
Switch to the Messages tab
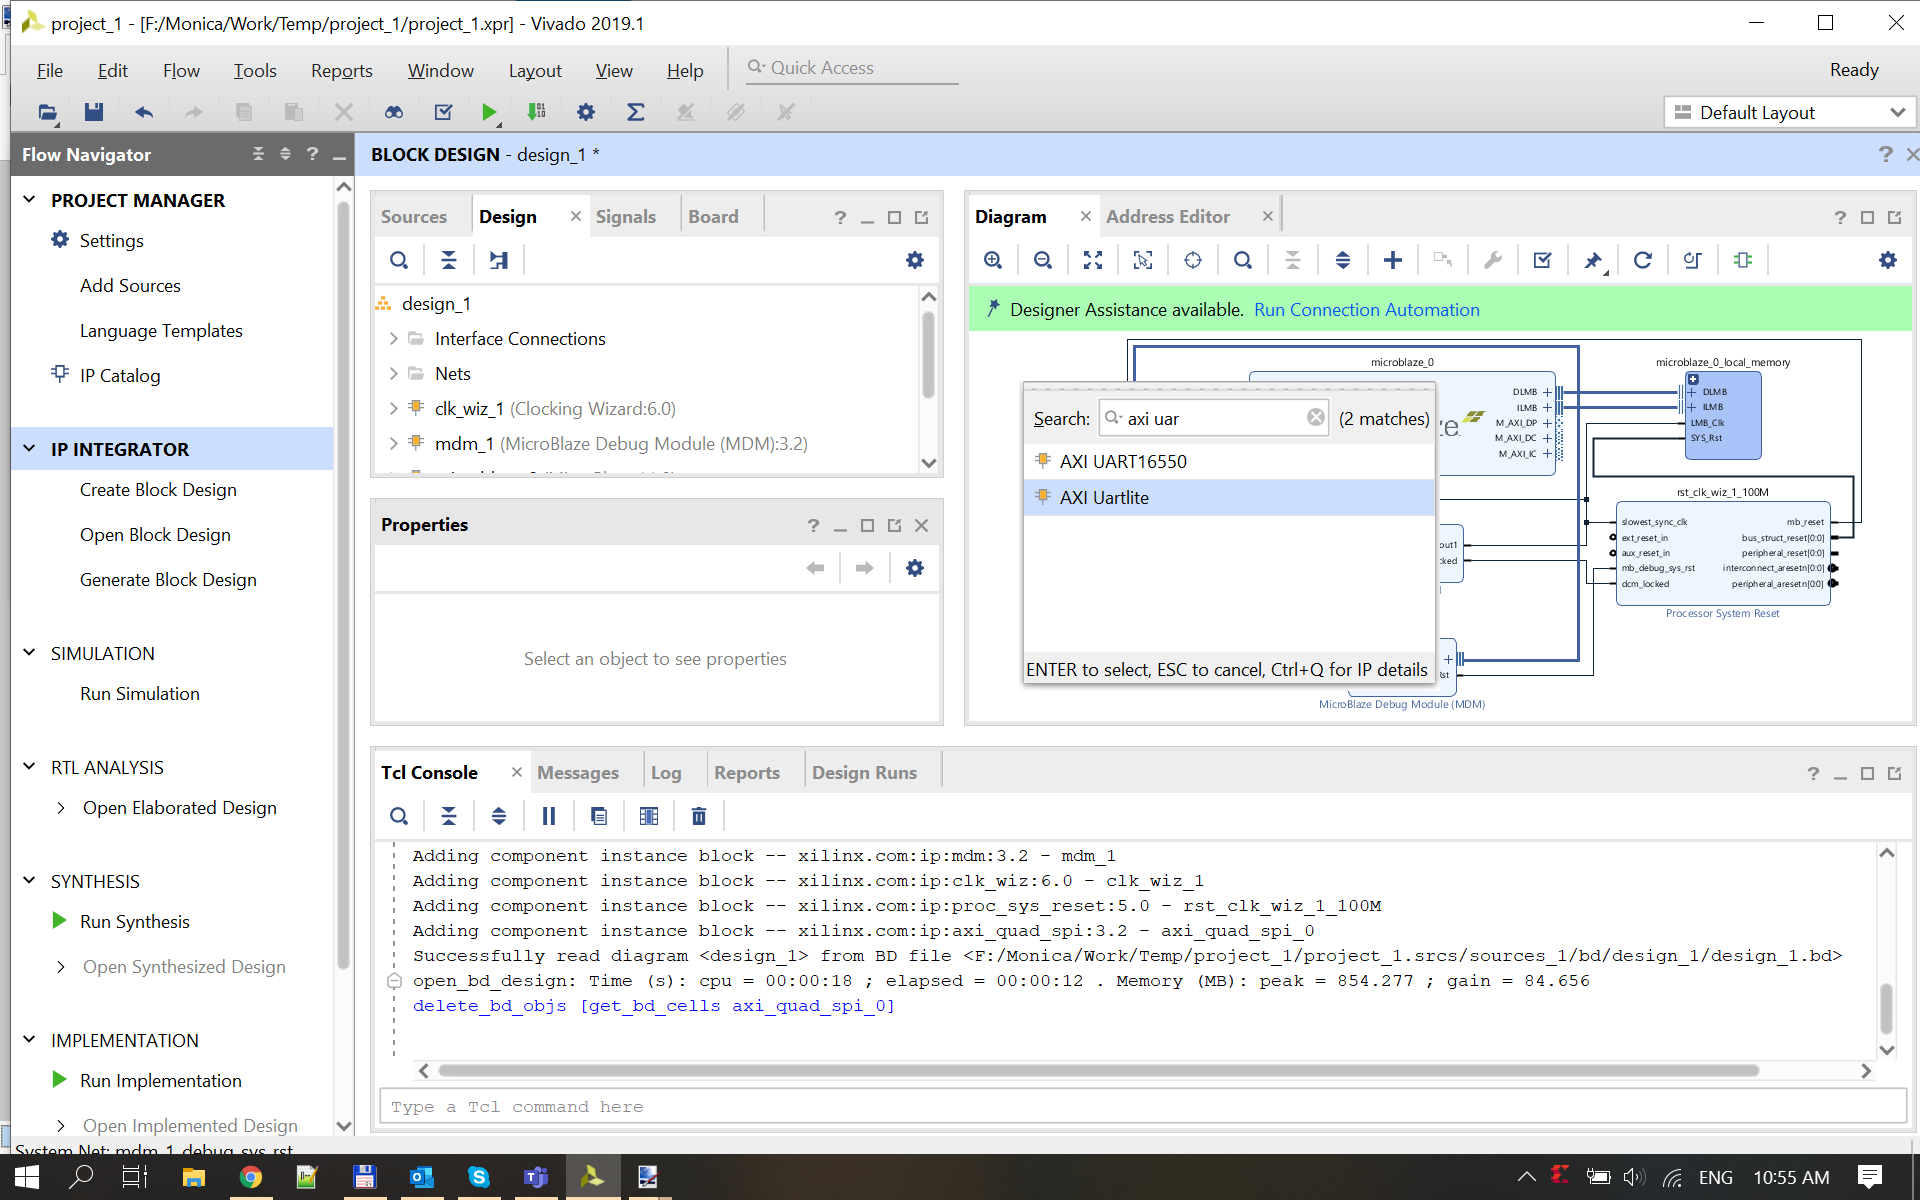[578, 773]
